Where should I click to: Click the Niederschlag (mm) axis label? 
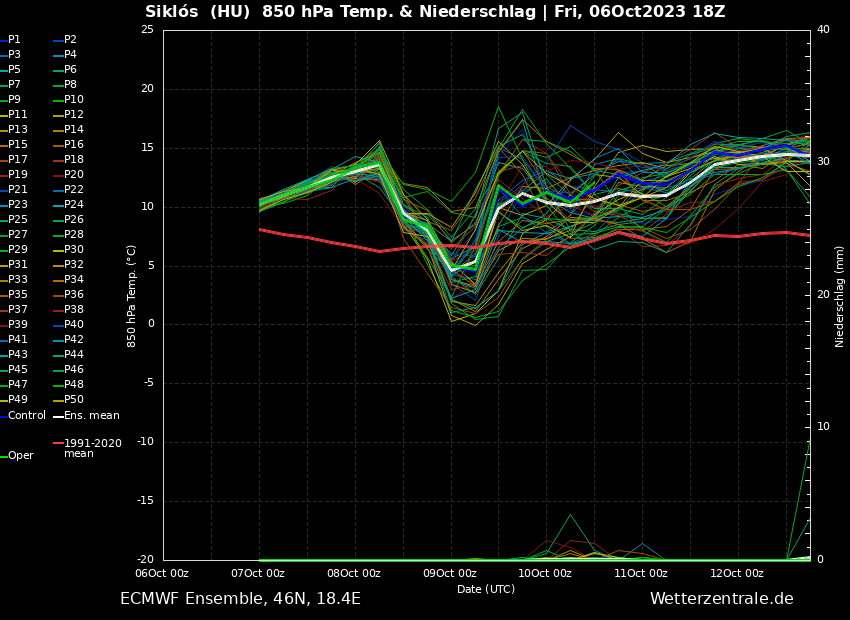[x=840, y=296]
